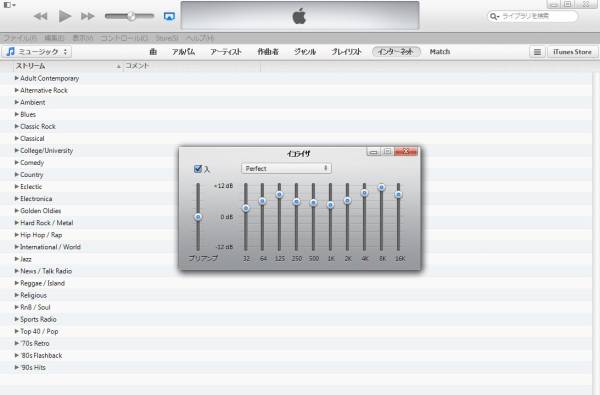Skip forward to the next track
The height and width of the screenshot is (395, 600).
pyautogui.click(x=88, y=16)
